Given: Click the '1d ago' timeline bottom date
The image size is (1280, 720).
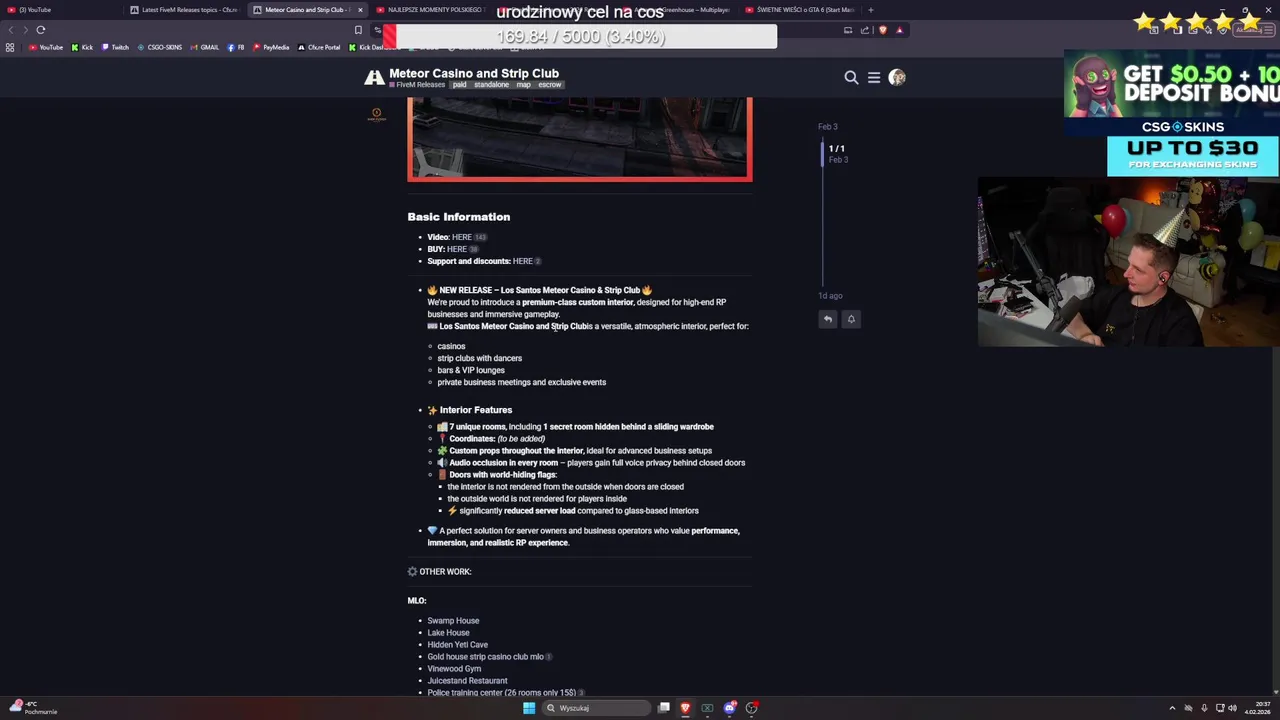Looking at the screenshot, I should point(830,296).
